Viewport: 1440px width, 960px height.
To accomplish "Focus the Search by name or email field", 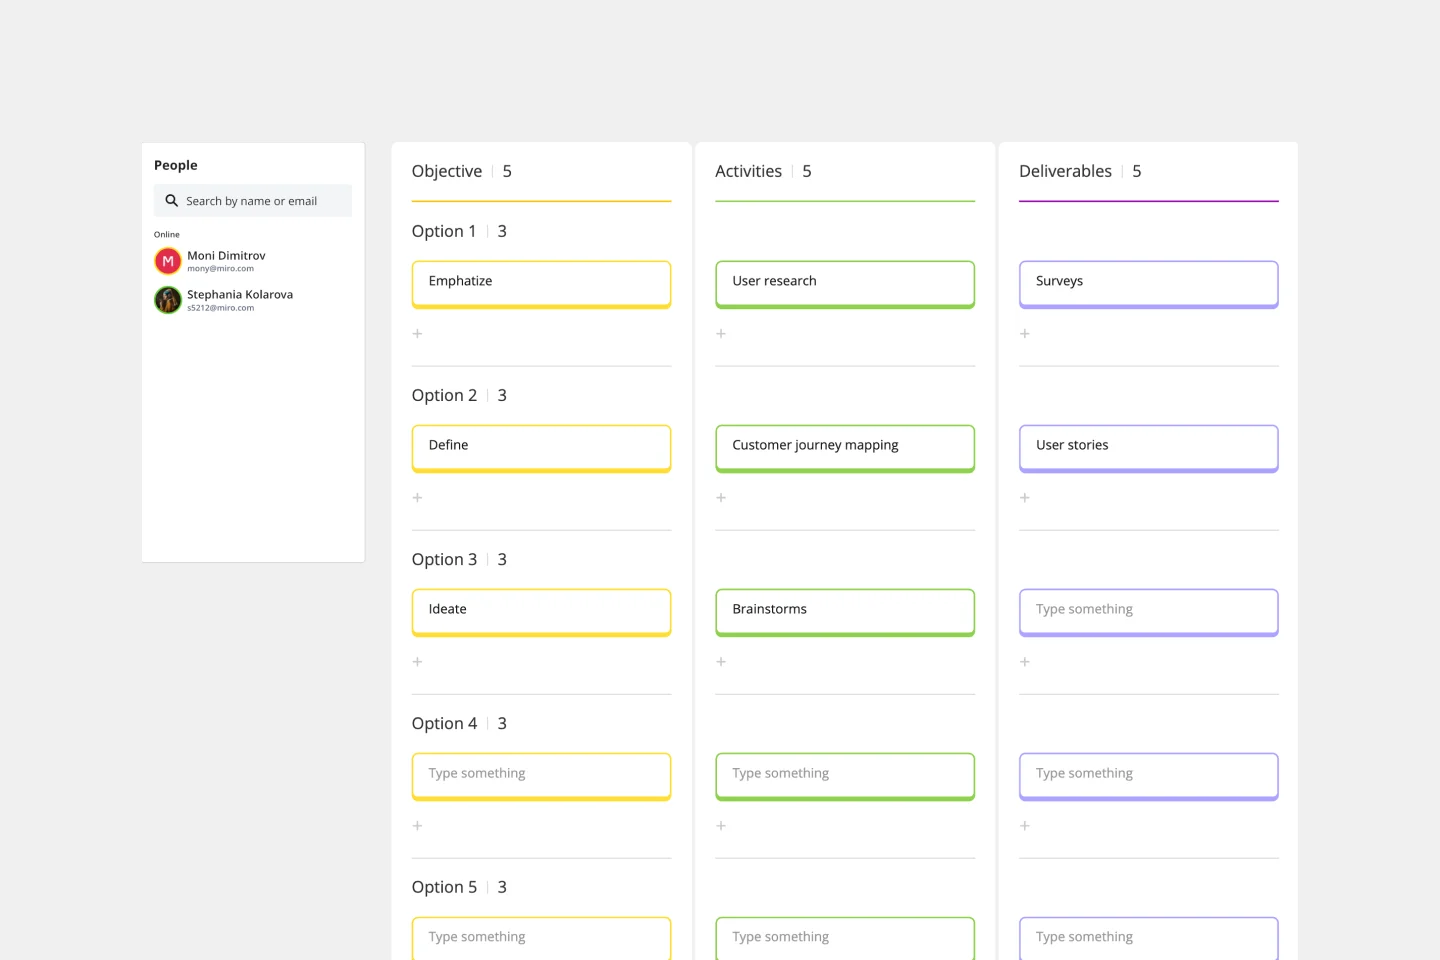I will click(x=253, y=201).
